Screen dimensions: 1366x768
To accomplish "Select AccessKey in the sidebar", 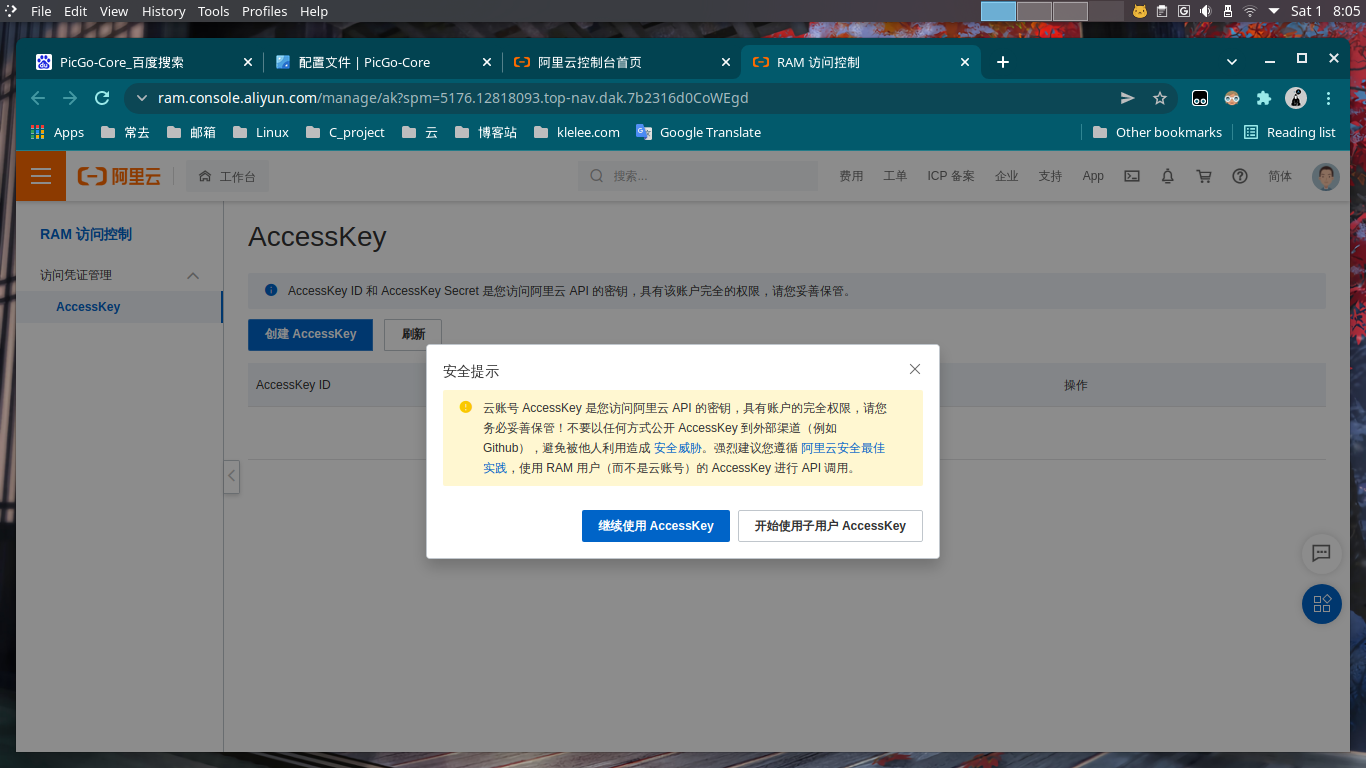I will [x=119, y=307].
